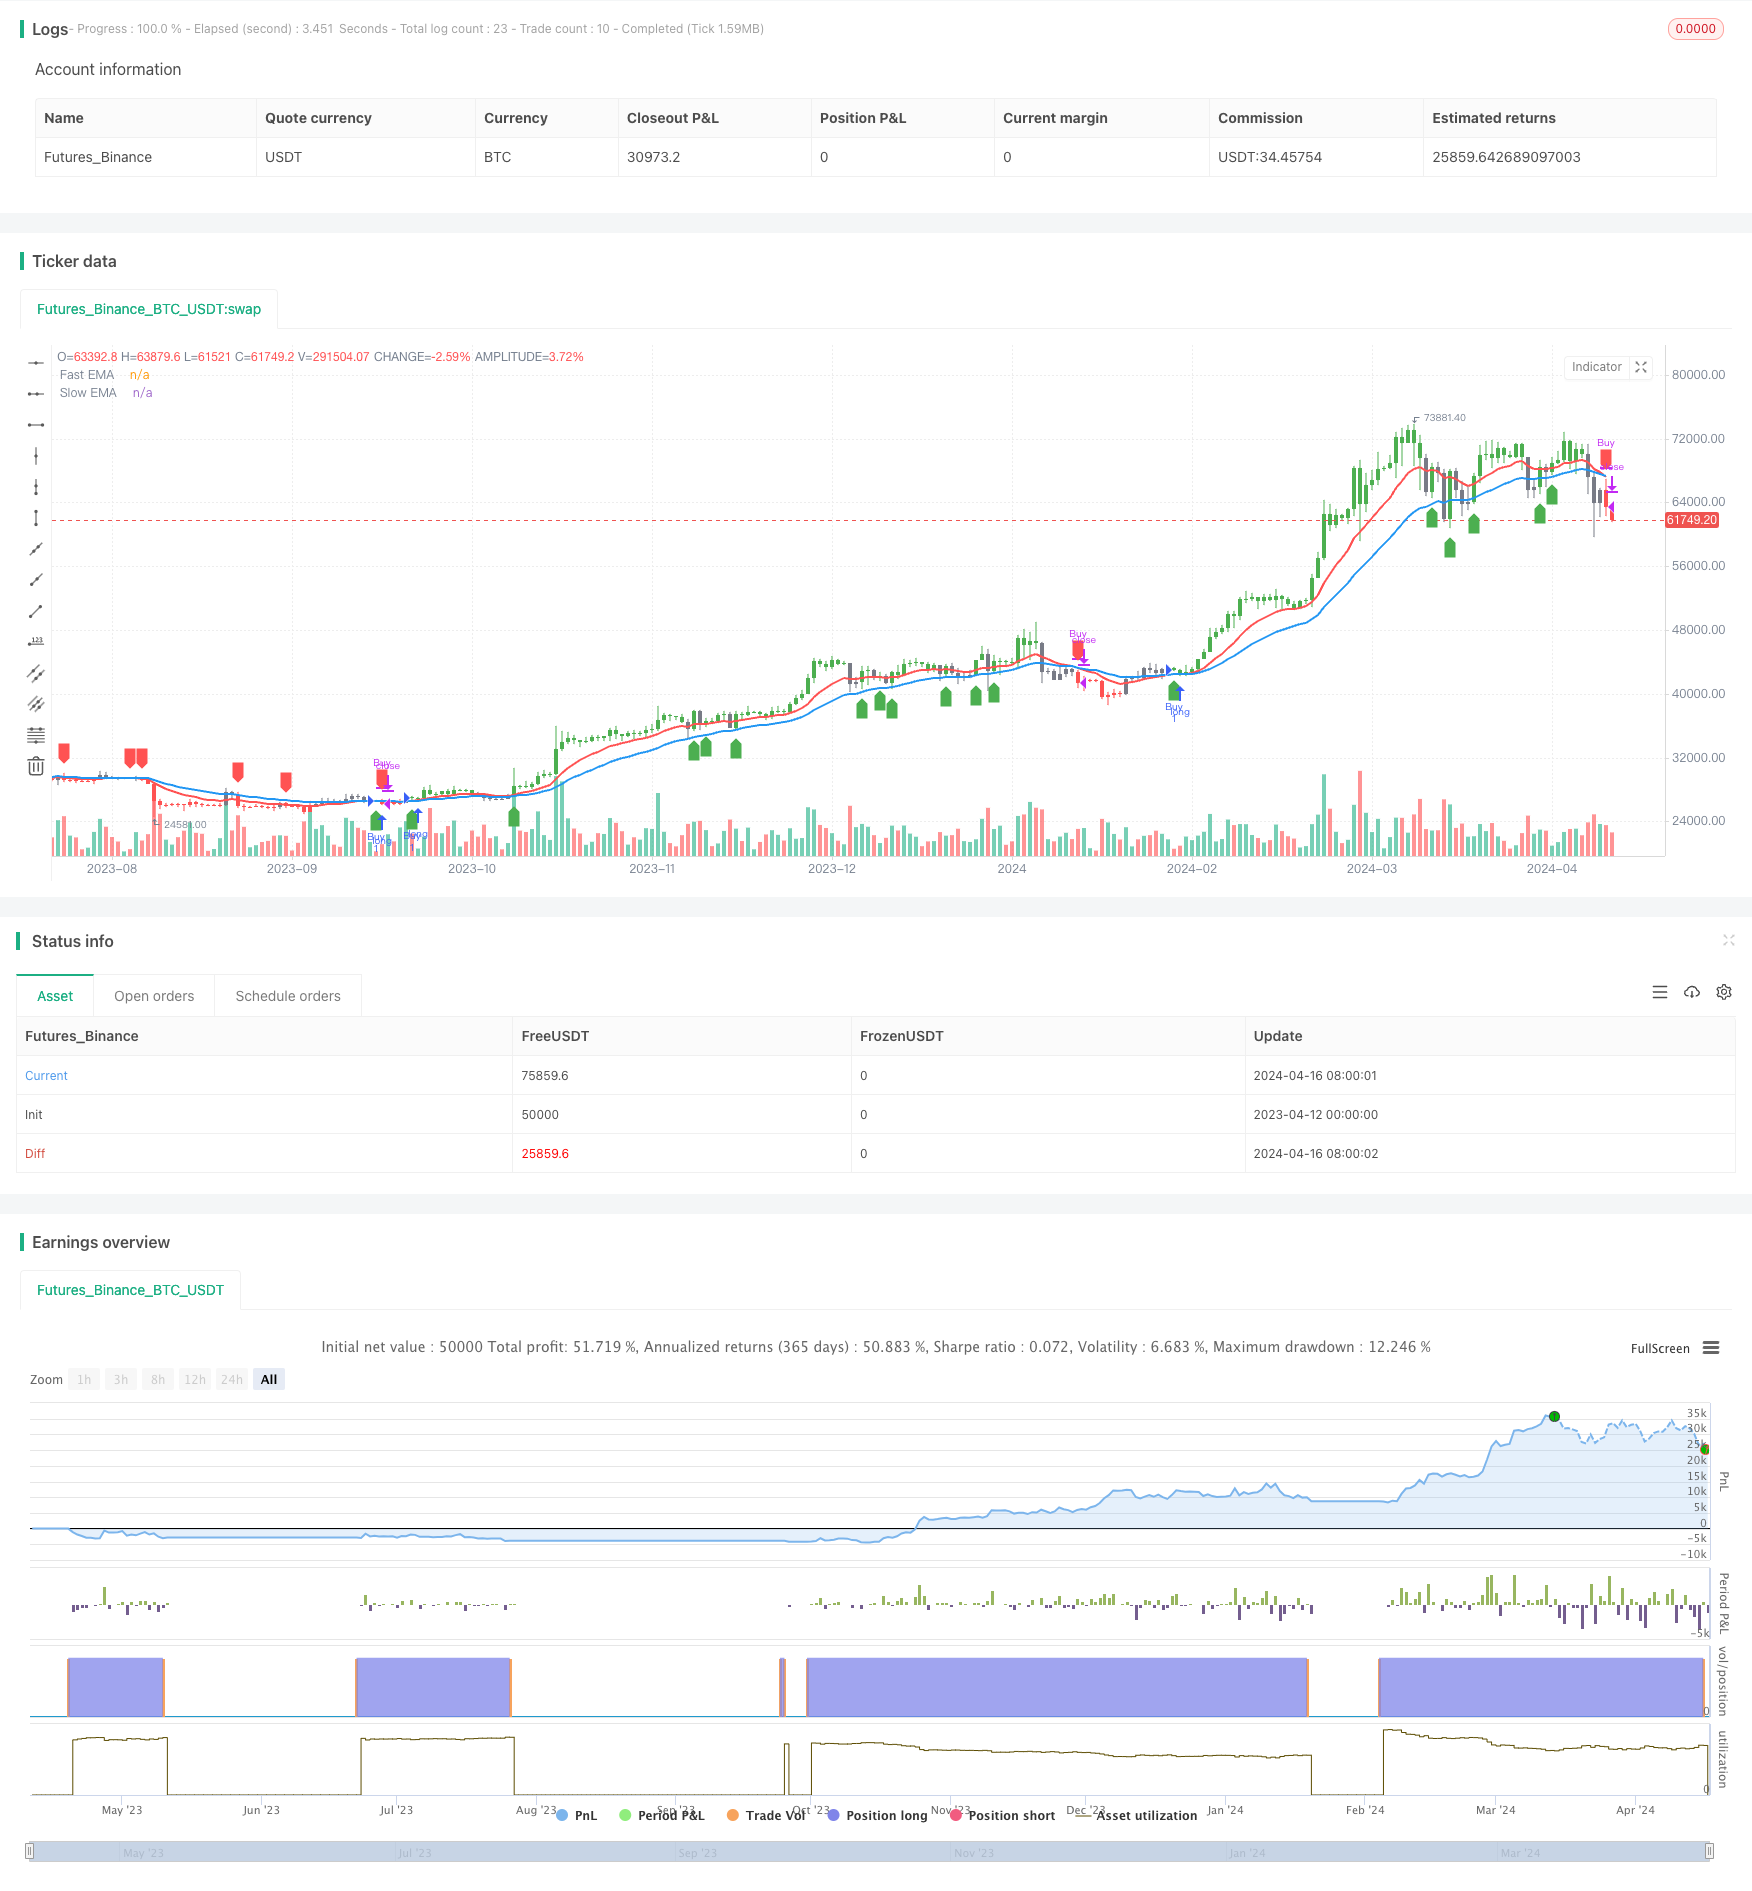Click the Commission value USDT:34.45754

pyautogui.click(x=1270, y=157)
